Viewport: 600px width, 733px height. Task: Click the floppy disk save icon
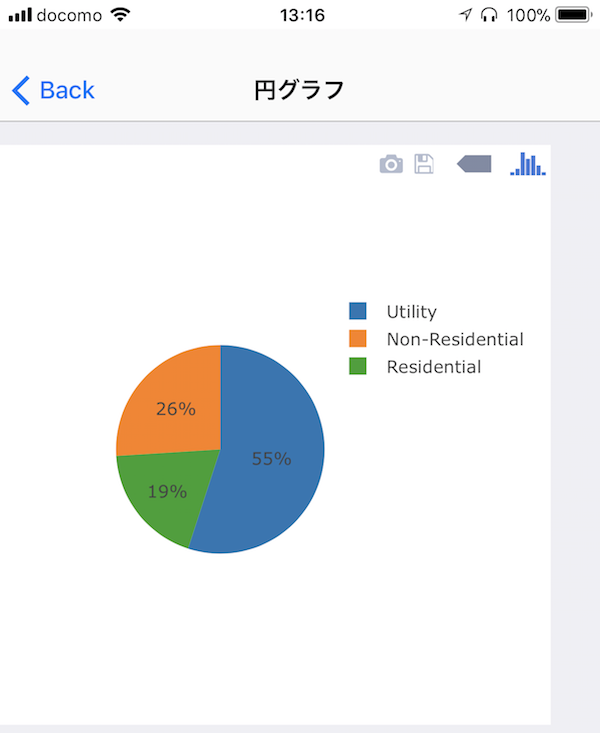(x=424, y=164)
